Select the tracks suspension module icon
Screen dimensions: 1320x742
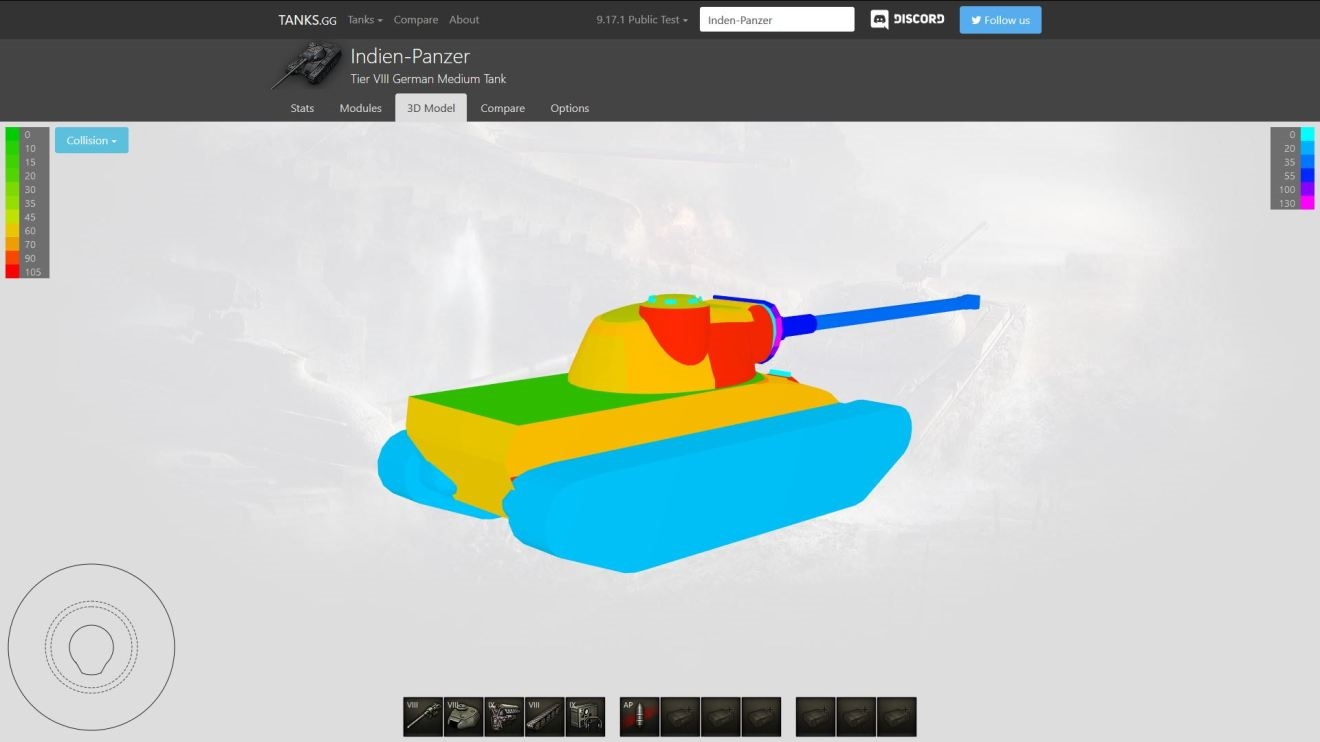click(545, 717)
